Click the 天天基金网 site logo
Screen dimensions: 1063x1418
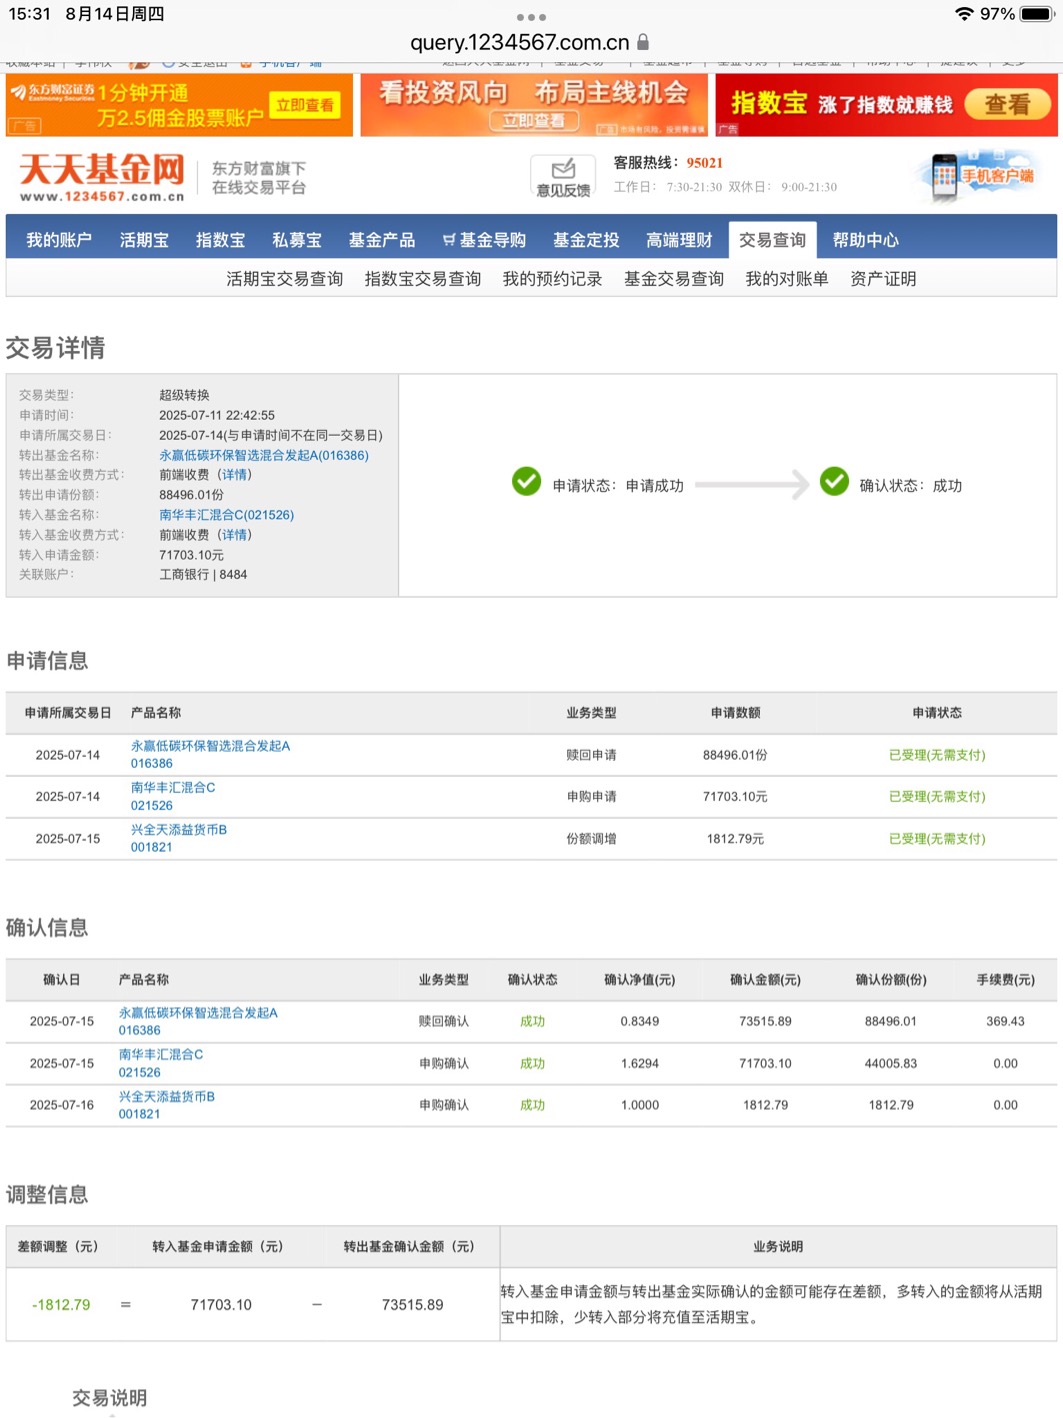(101, 177)
